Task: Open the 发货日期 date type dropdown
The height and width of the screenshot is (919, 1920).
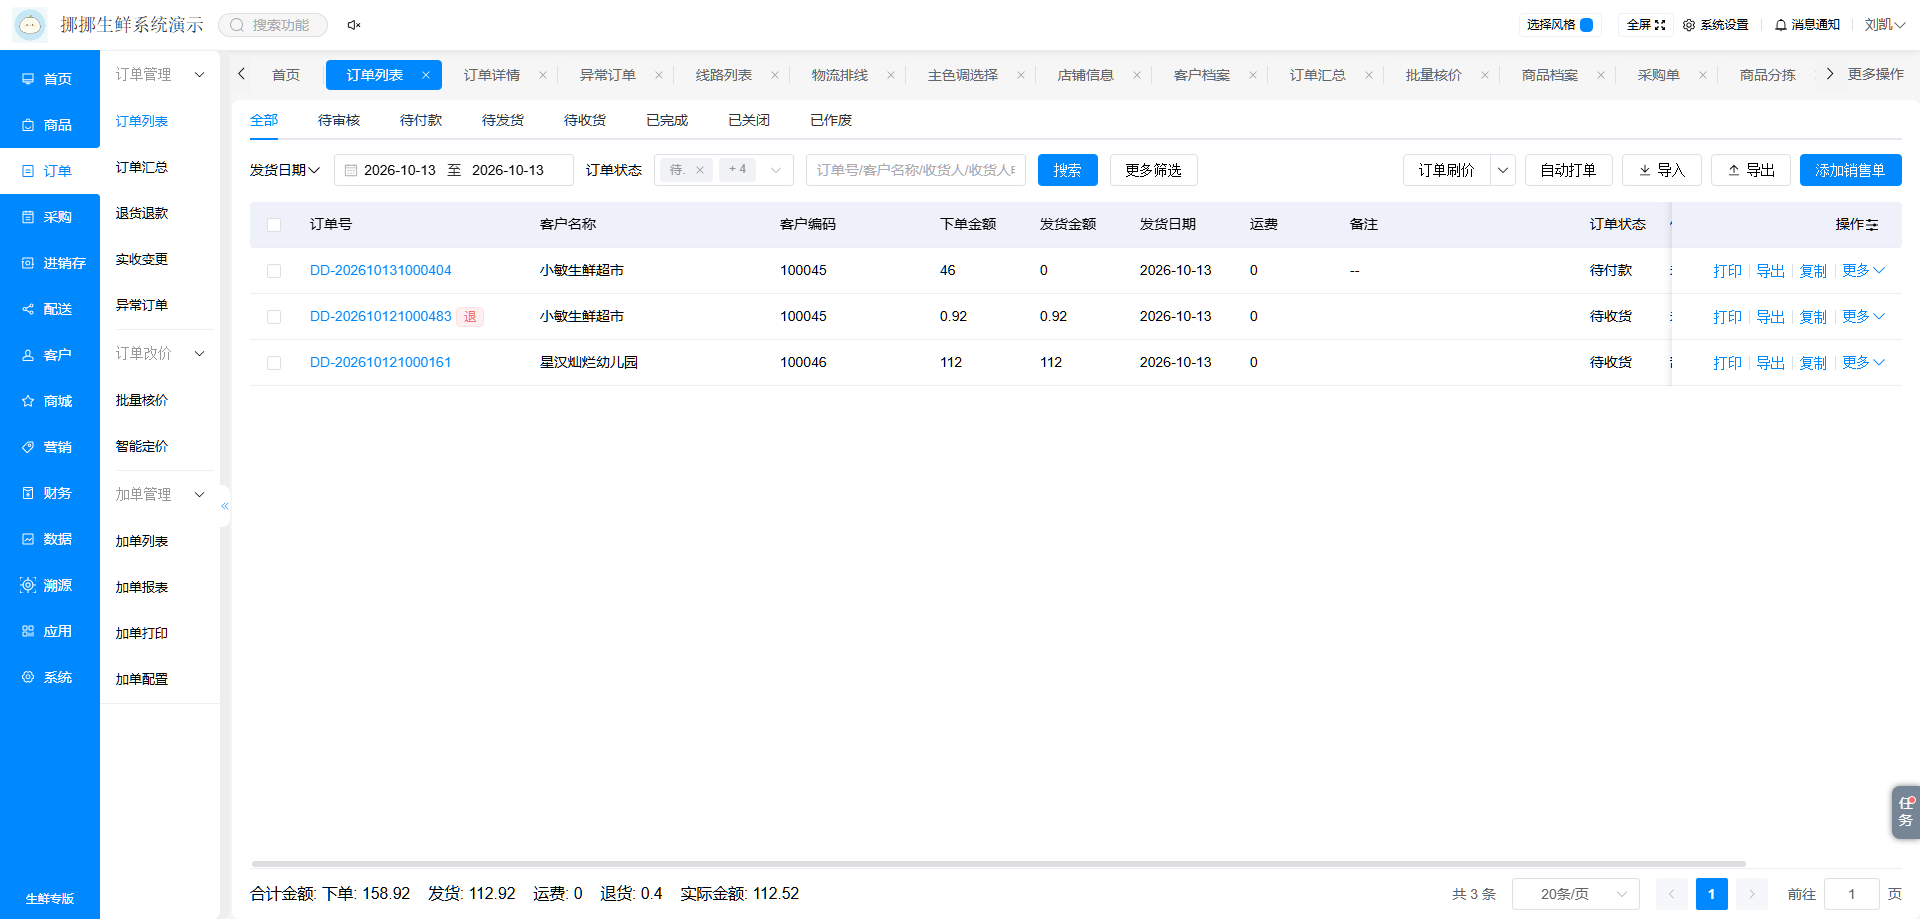Action: pos(285,170)
